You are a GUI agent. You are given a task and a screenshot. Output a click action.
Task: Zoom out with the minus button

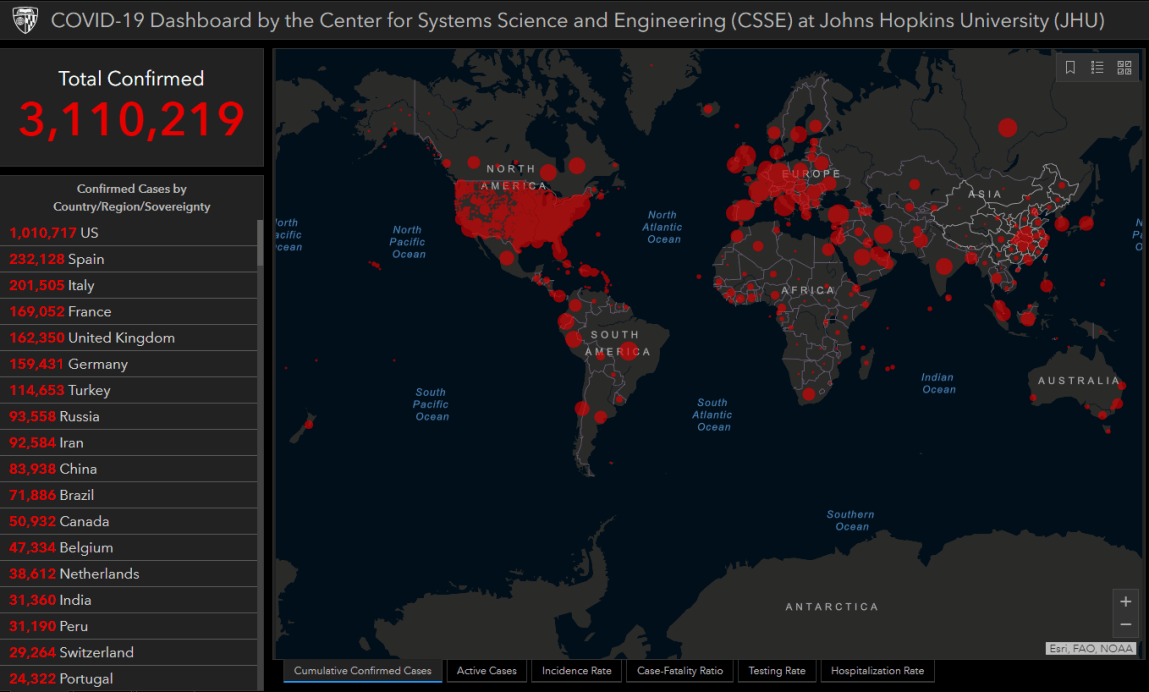tap(1126, 625)
